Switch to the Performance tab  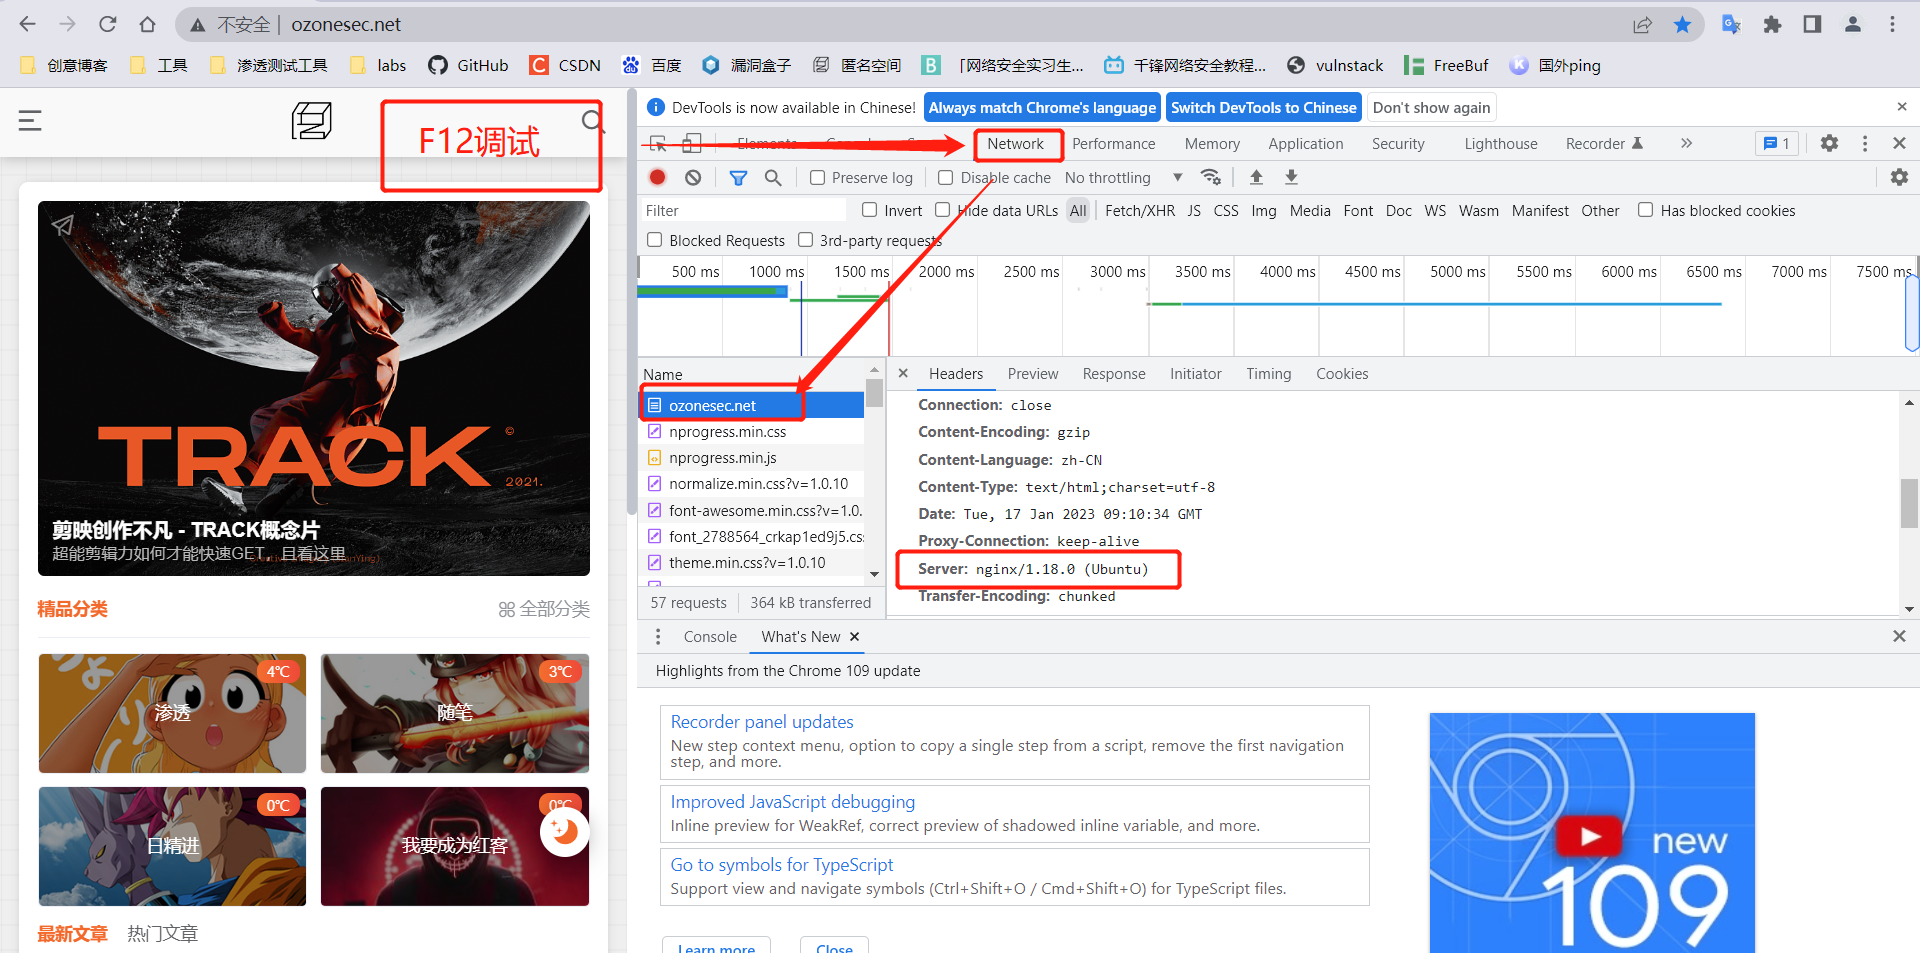coord(1113,144)
